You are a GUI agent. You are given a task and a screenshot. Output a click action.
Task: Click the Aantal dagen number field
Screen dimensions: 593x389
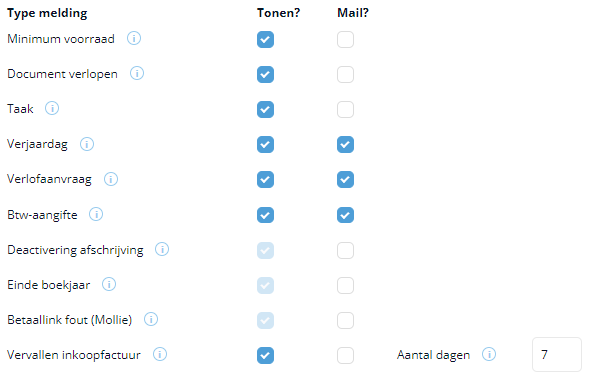tap(557, 355)
